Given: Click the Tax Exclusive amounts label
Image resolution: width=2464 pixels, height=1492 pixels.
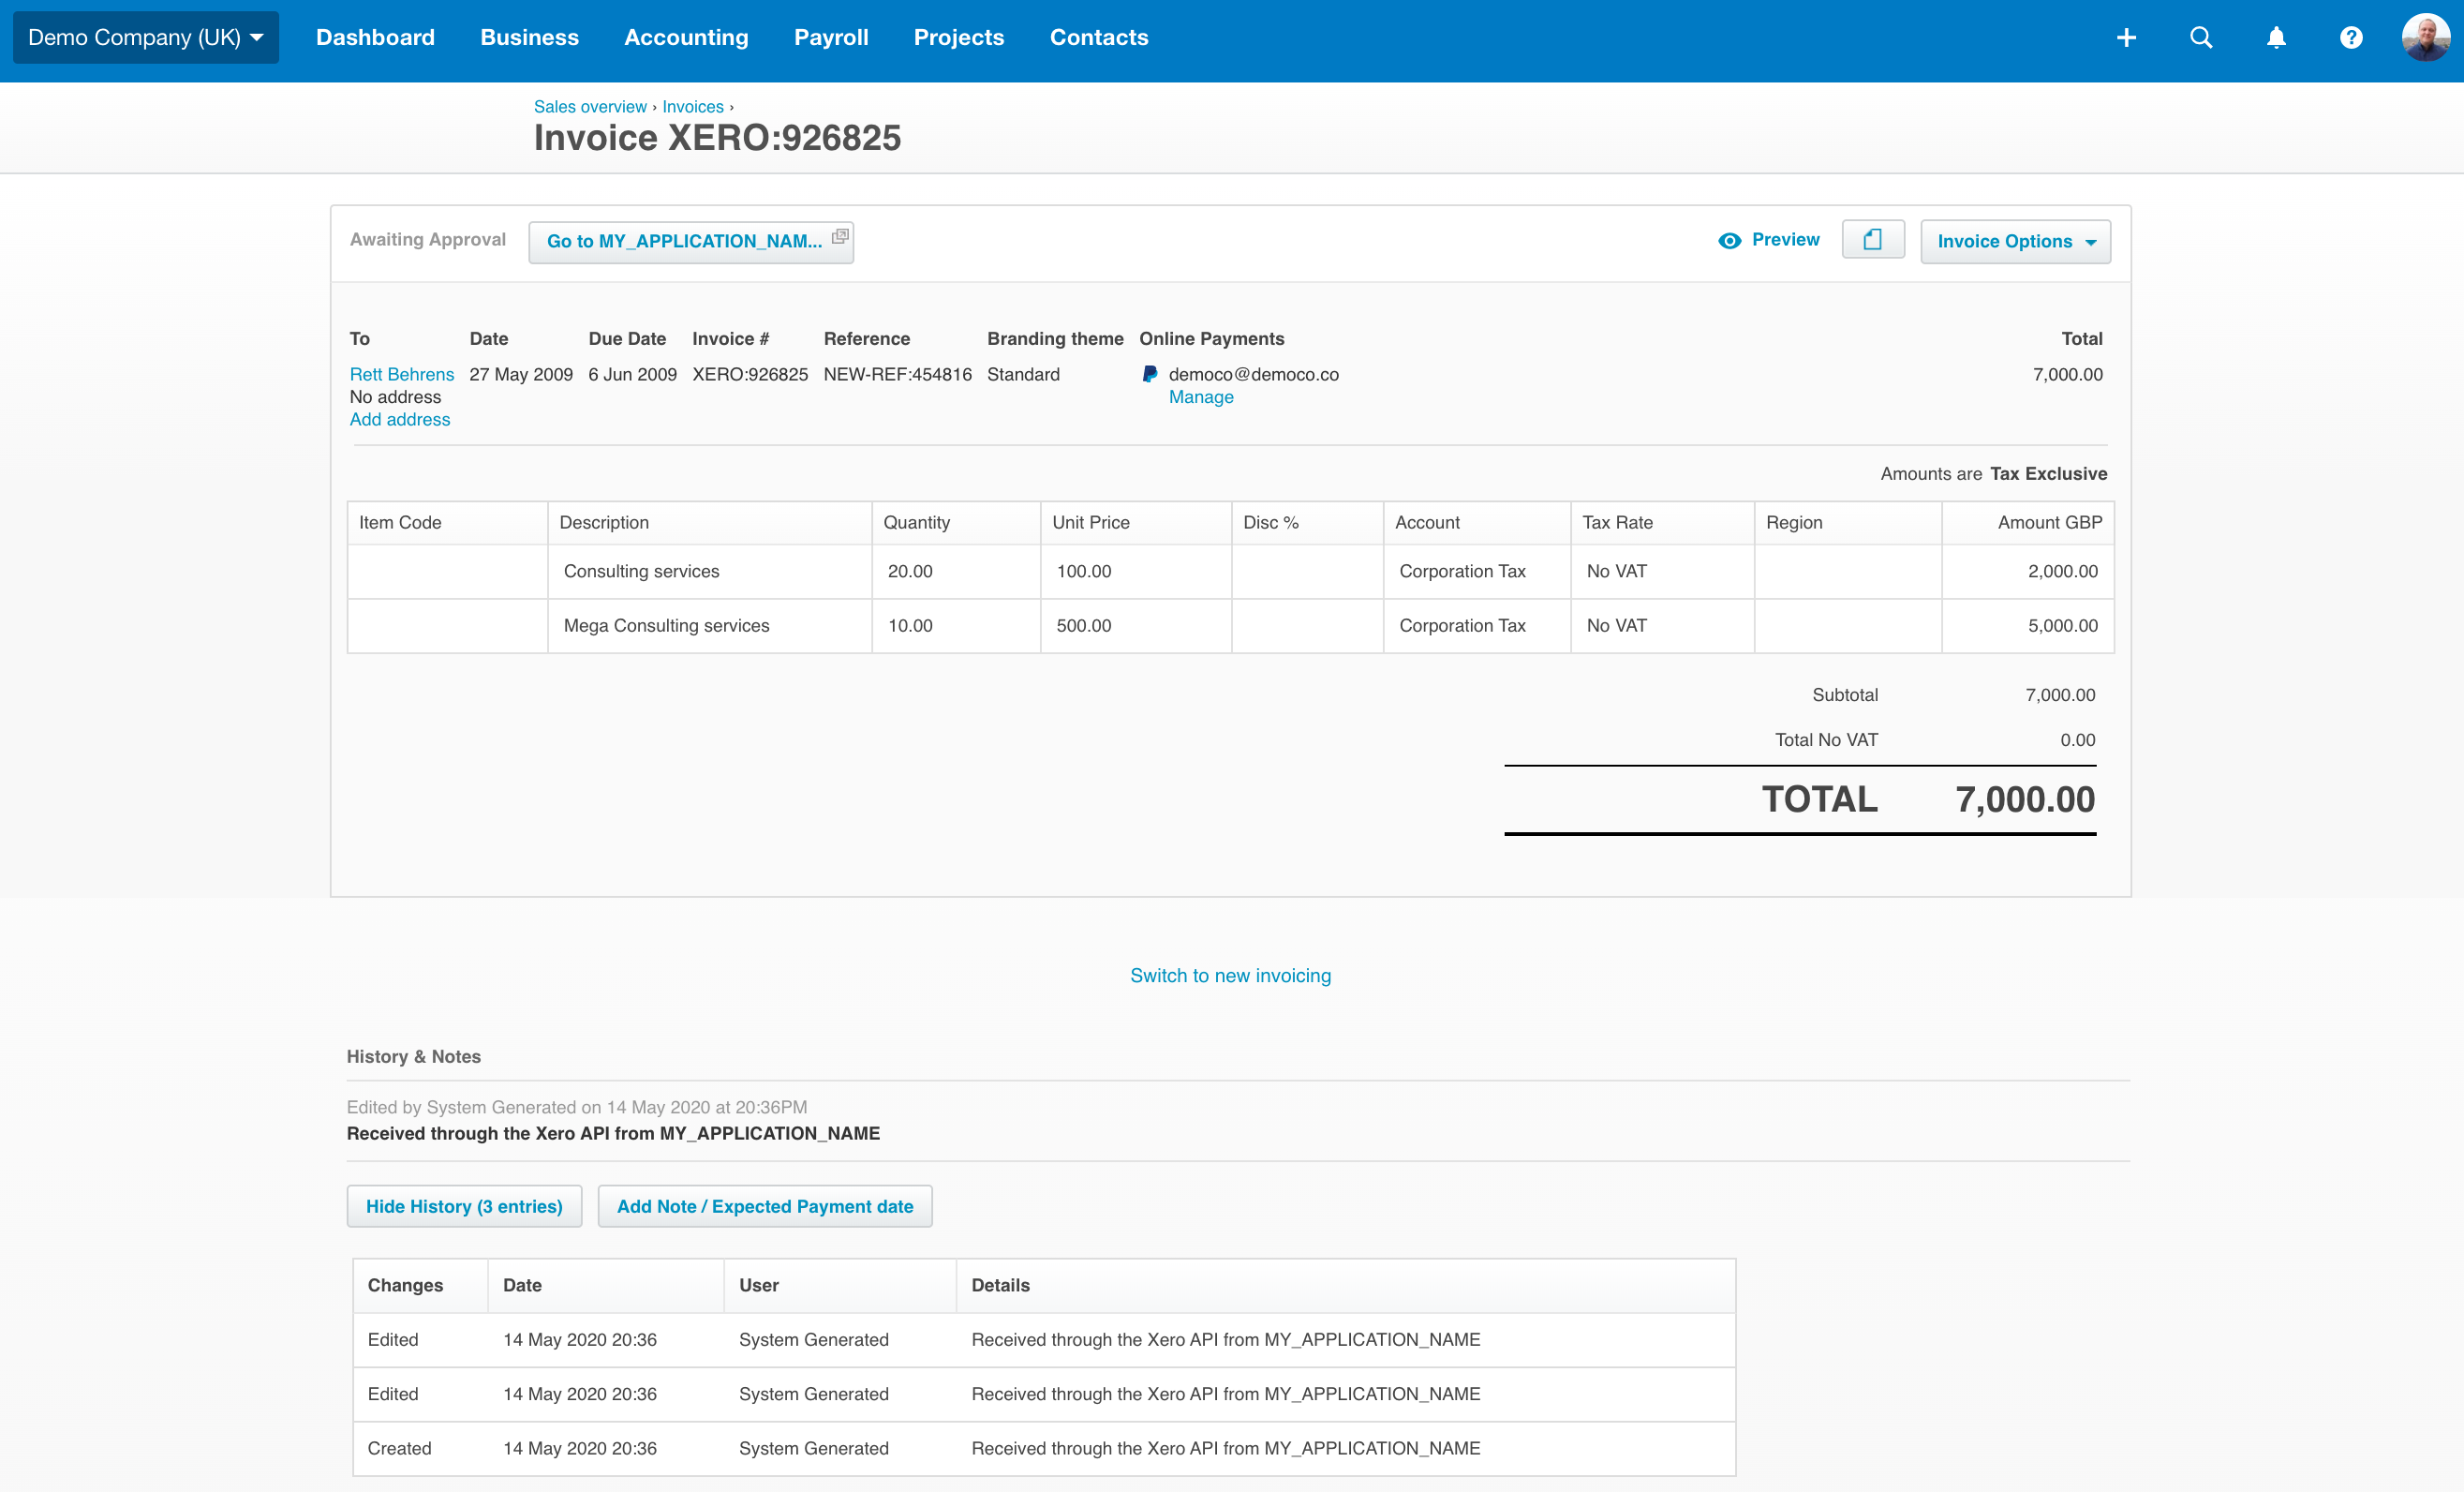Looking at the screenshot, I should tap(2048, 474).
